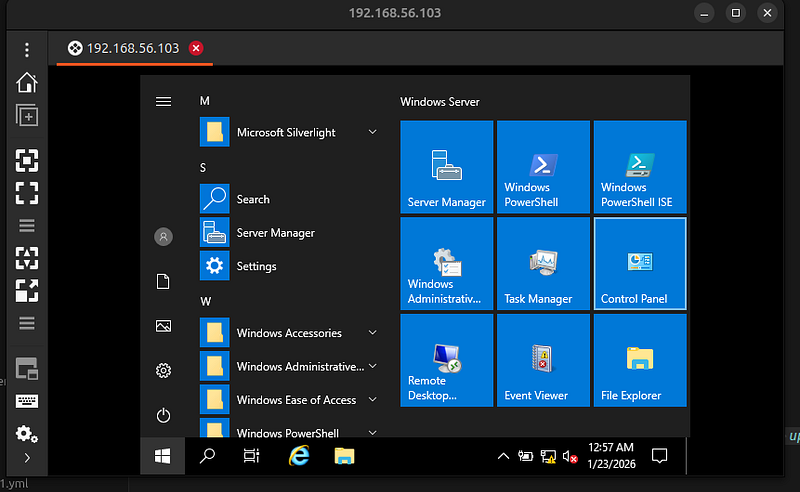Click the Windows Start button on taskbar
Viewport: 800px width, 492px height.
click(x=163, y=456)
